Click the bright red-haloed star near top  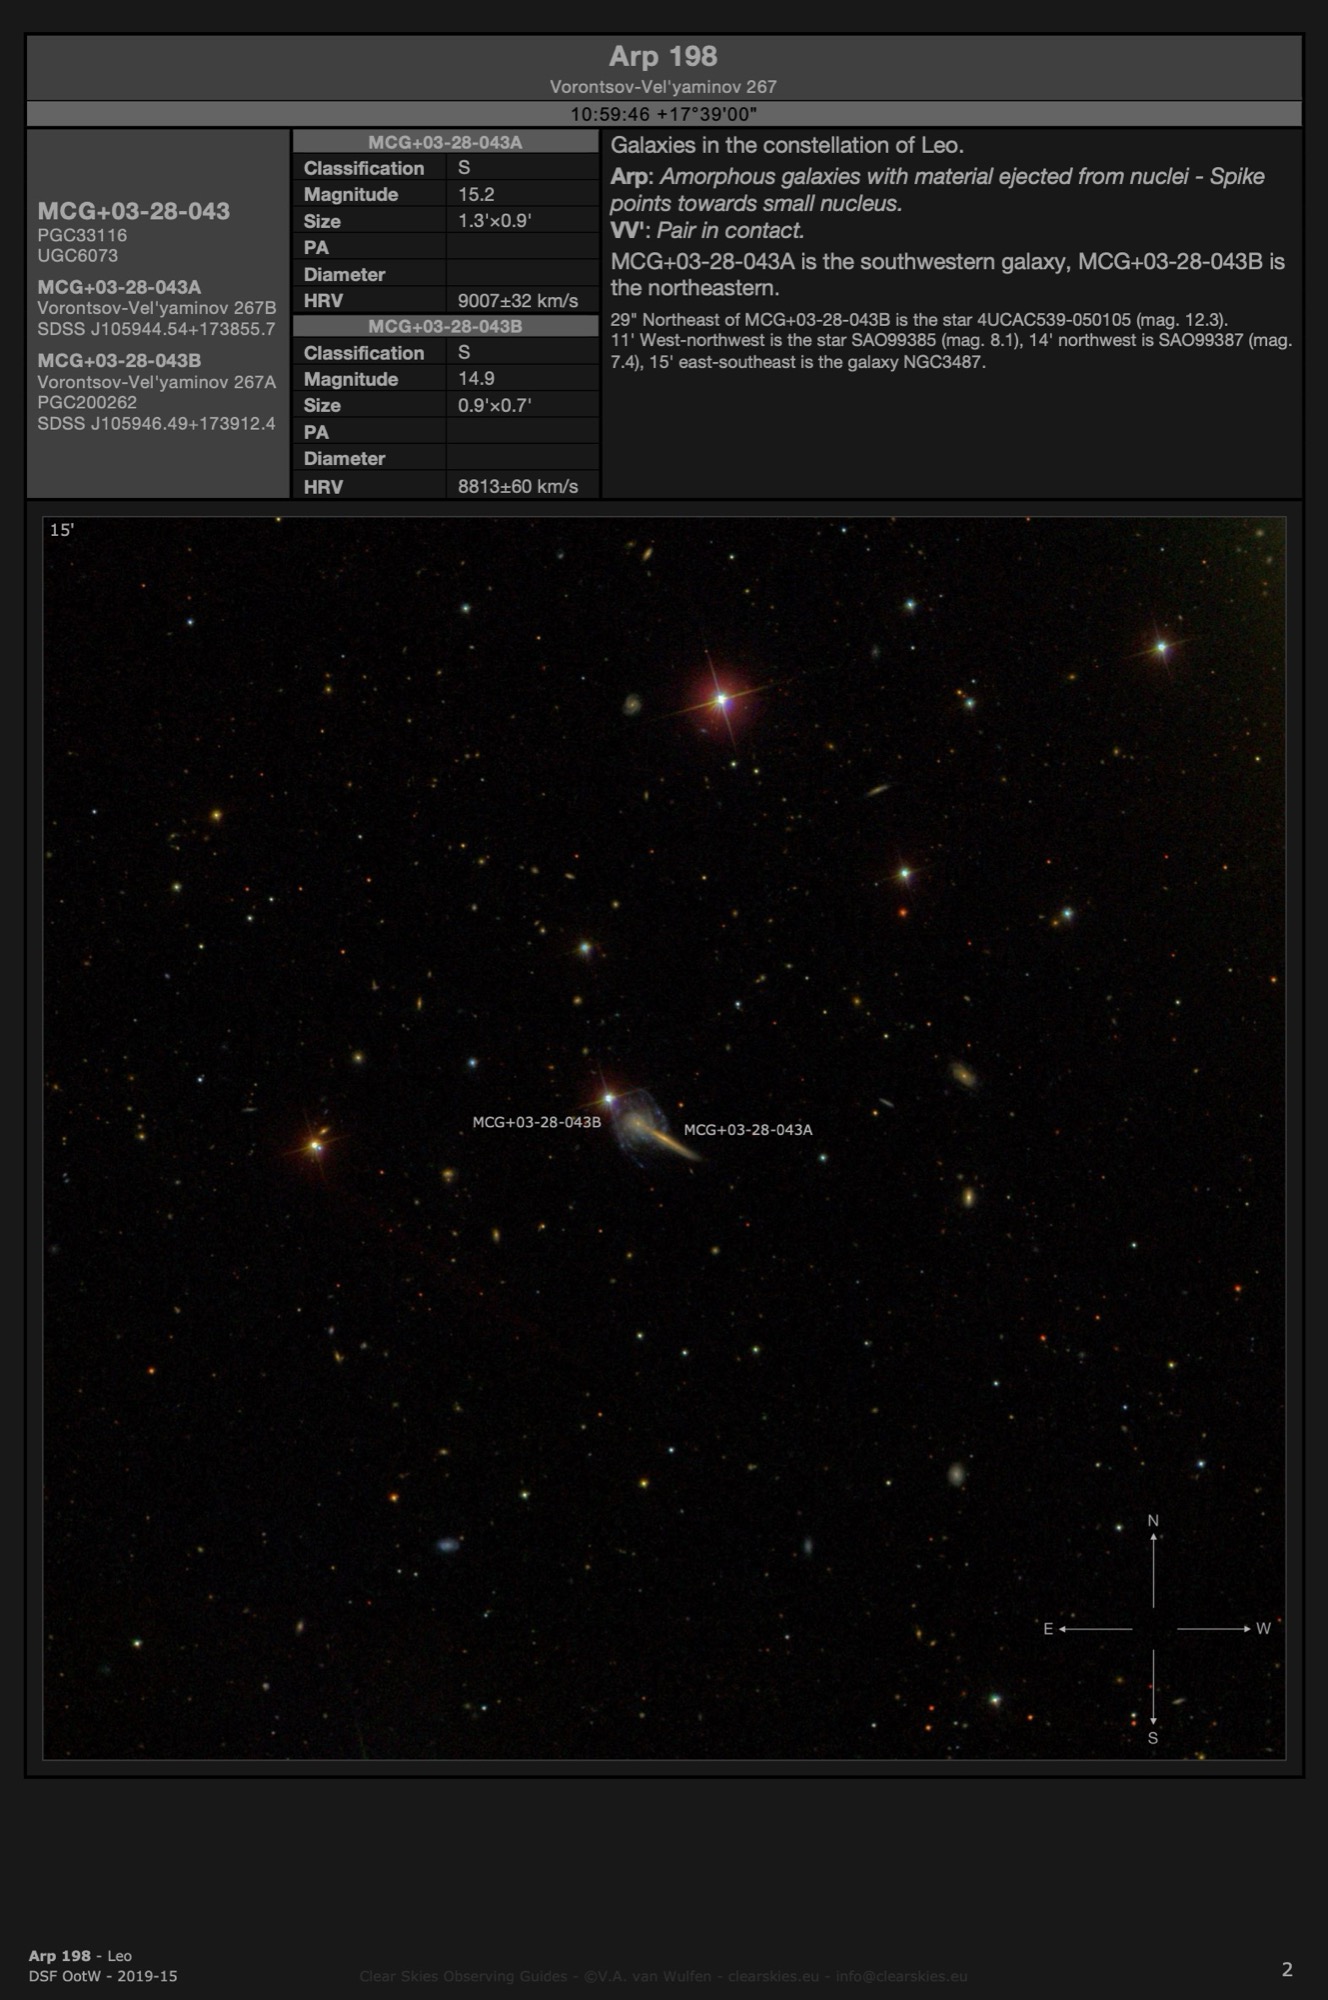[721, 700]
